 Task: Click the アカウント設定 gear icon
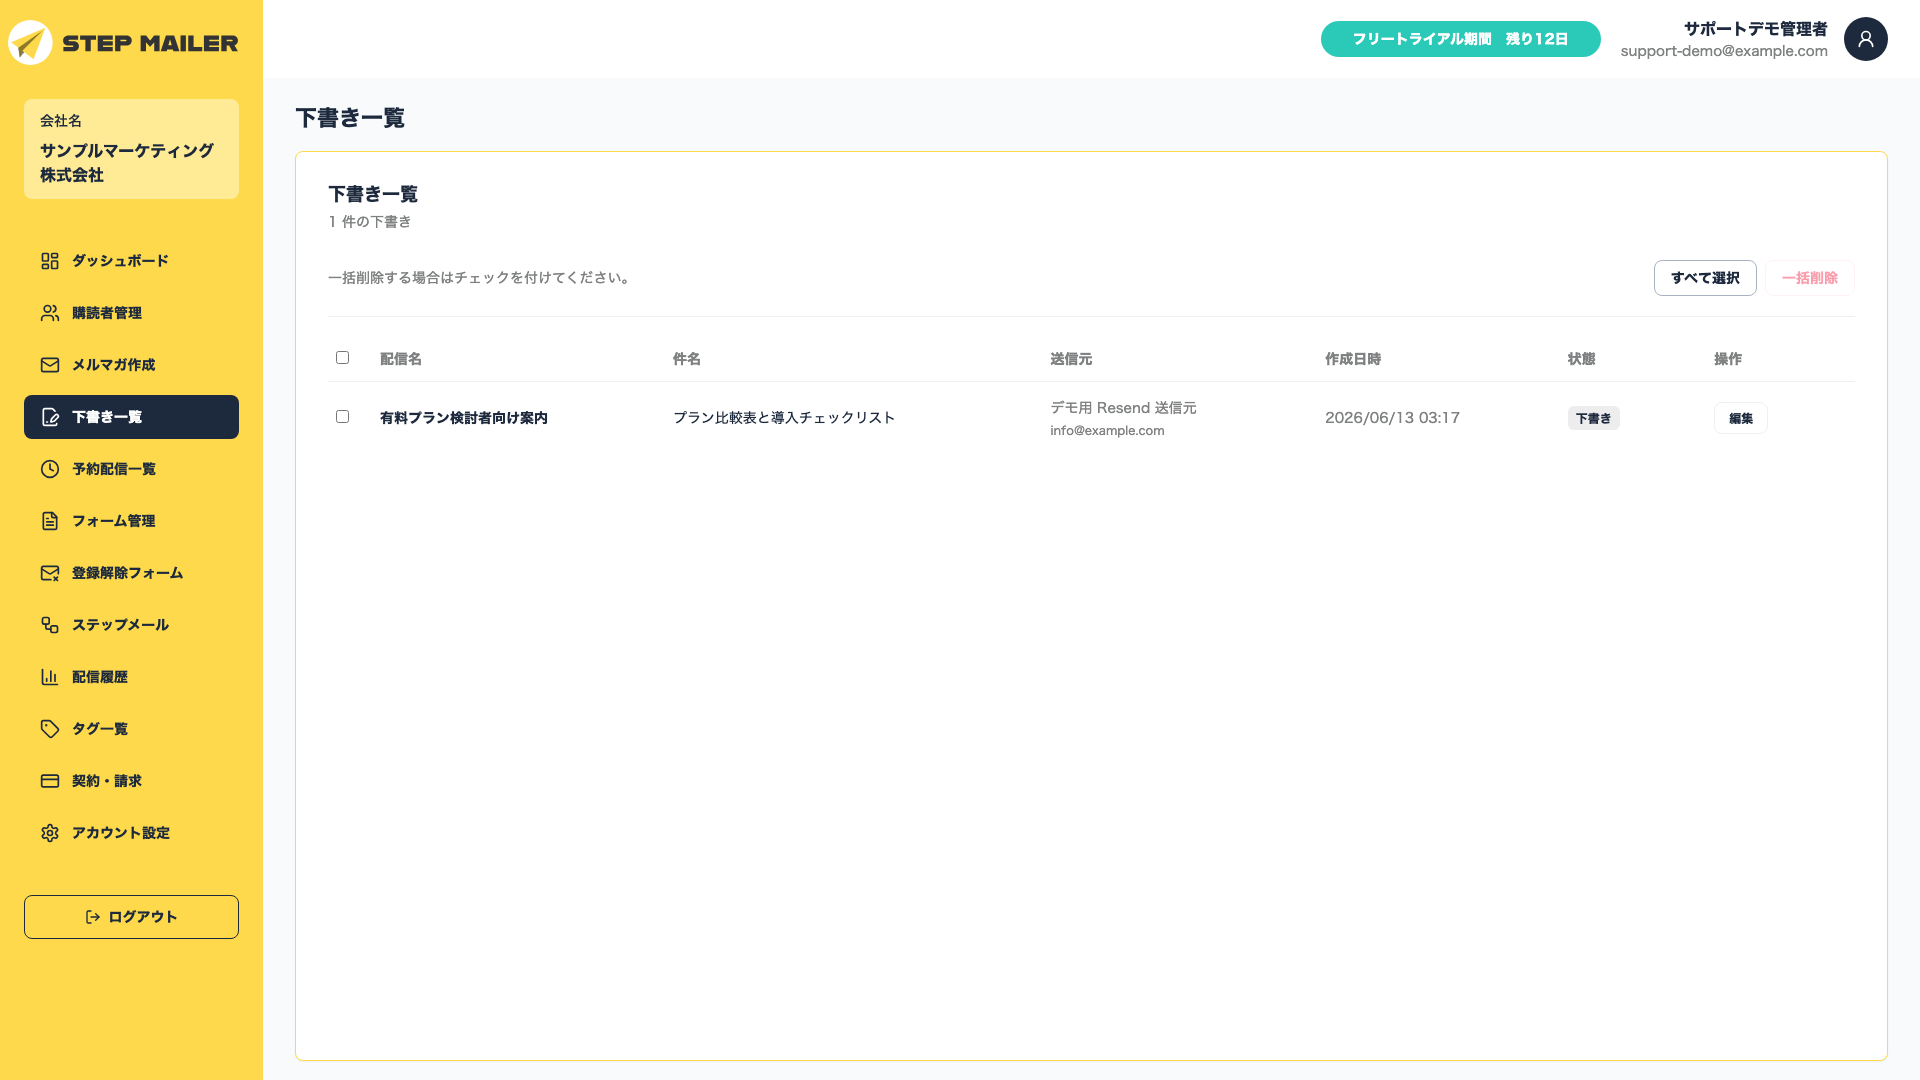50,833
